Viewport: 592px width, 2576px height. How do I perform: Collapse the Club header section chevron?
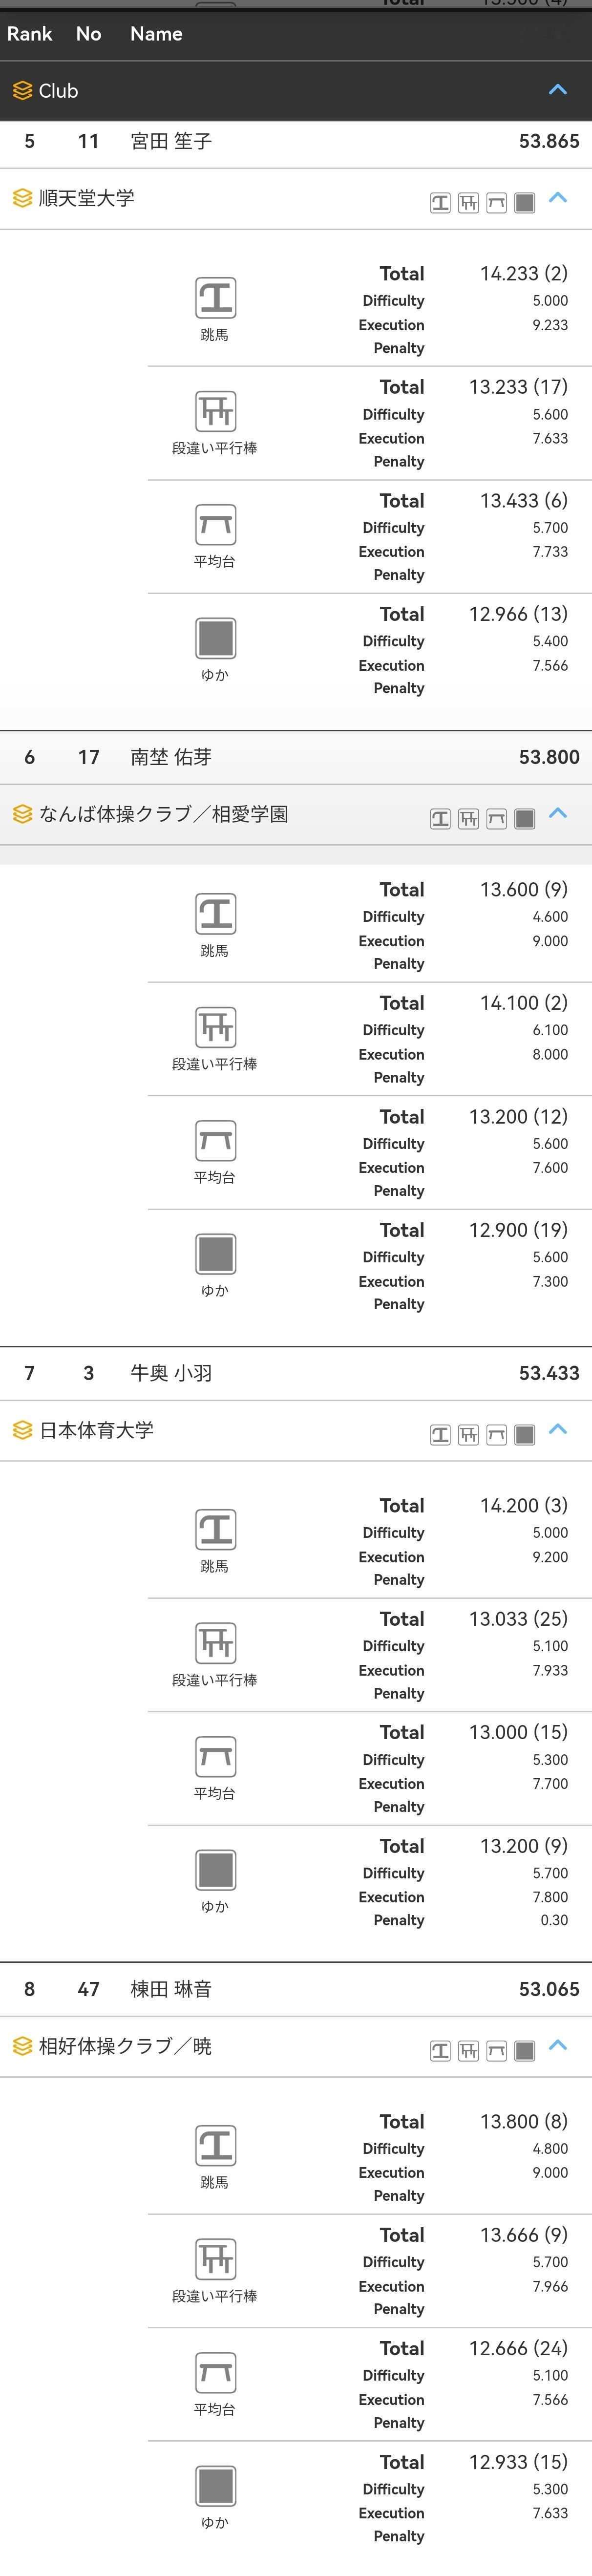(559, 90)
